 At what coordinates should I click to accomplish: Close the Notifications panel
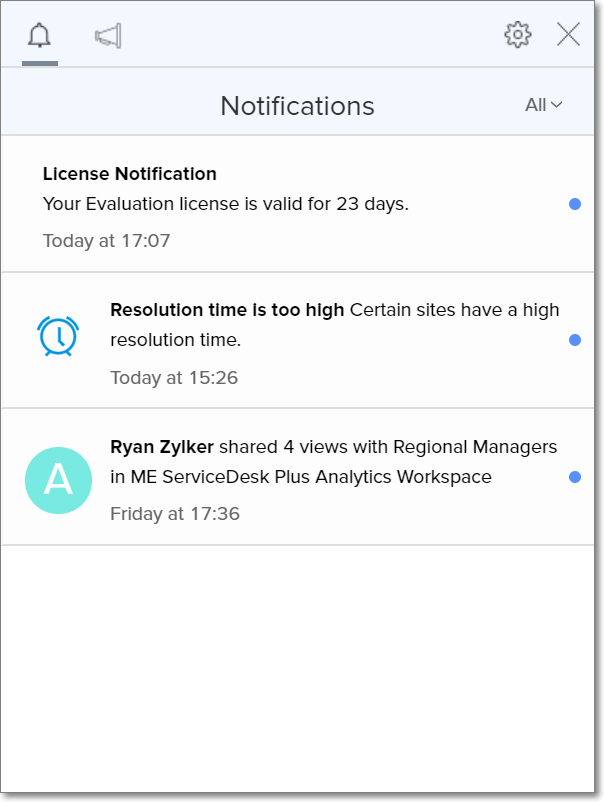(568, 35)
